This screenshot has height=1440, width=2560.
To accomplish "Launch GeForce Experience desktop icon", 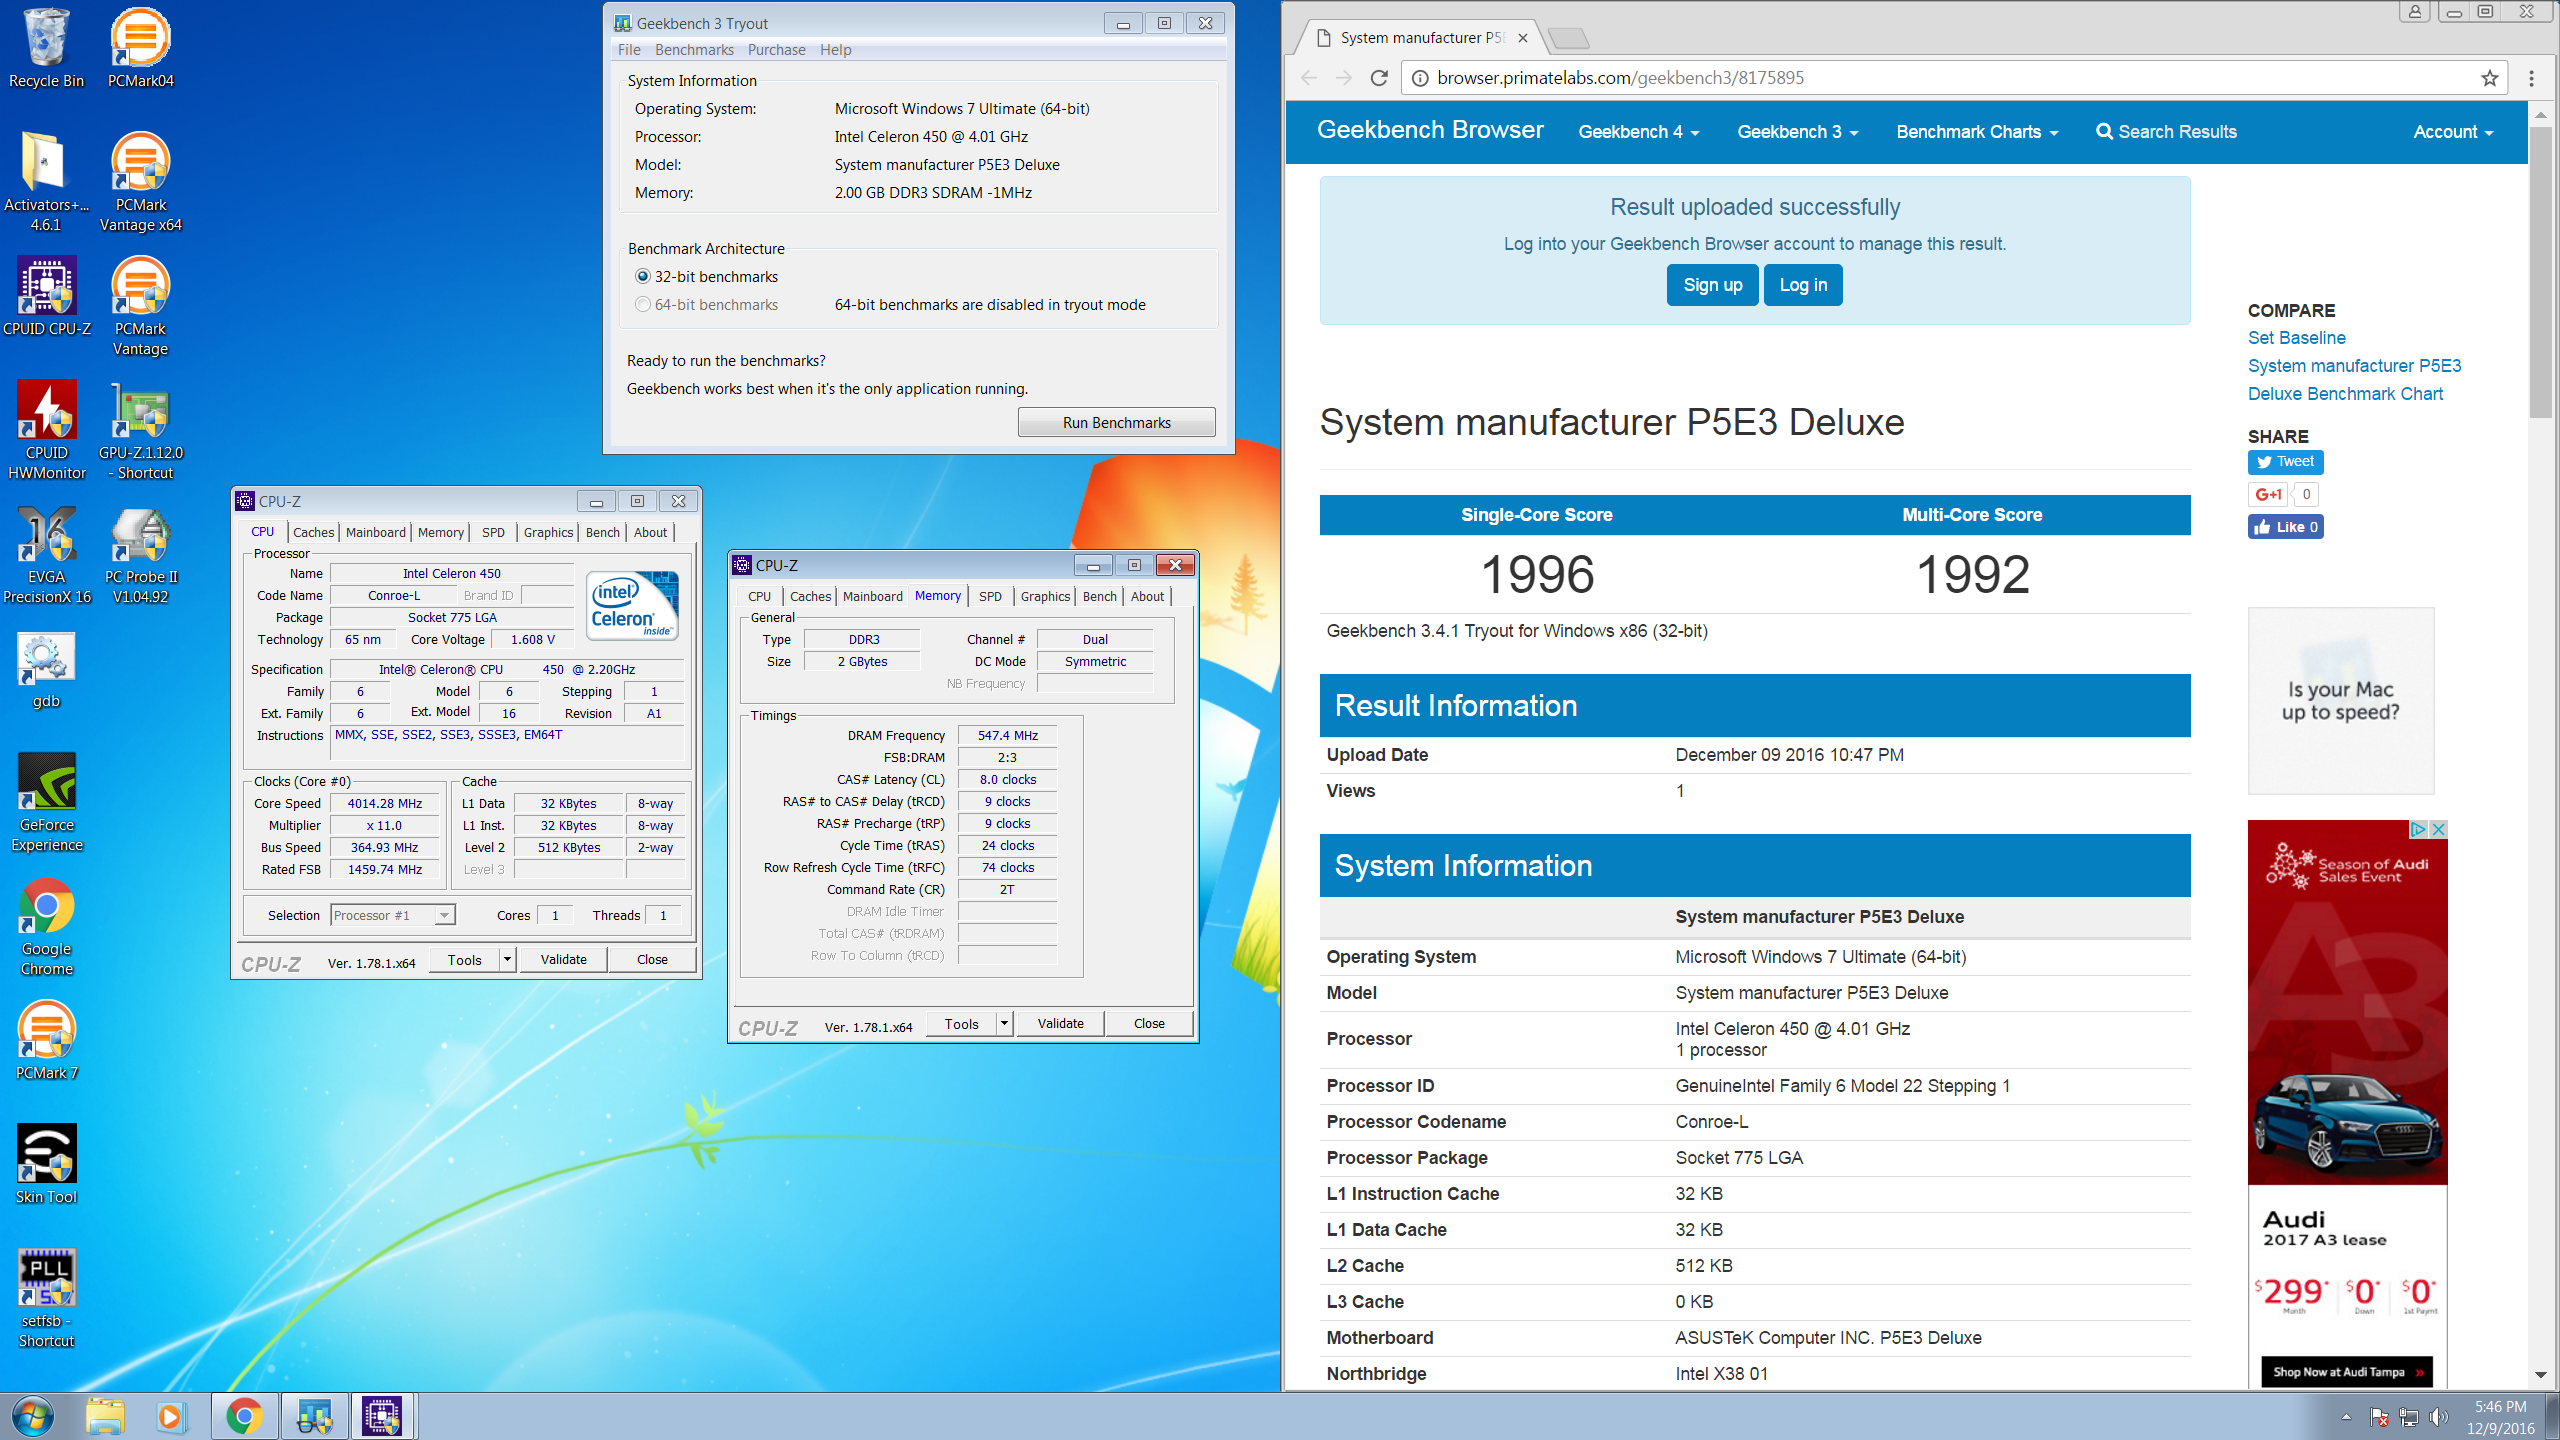I will point(46,802).
